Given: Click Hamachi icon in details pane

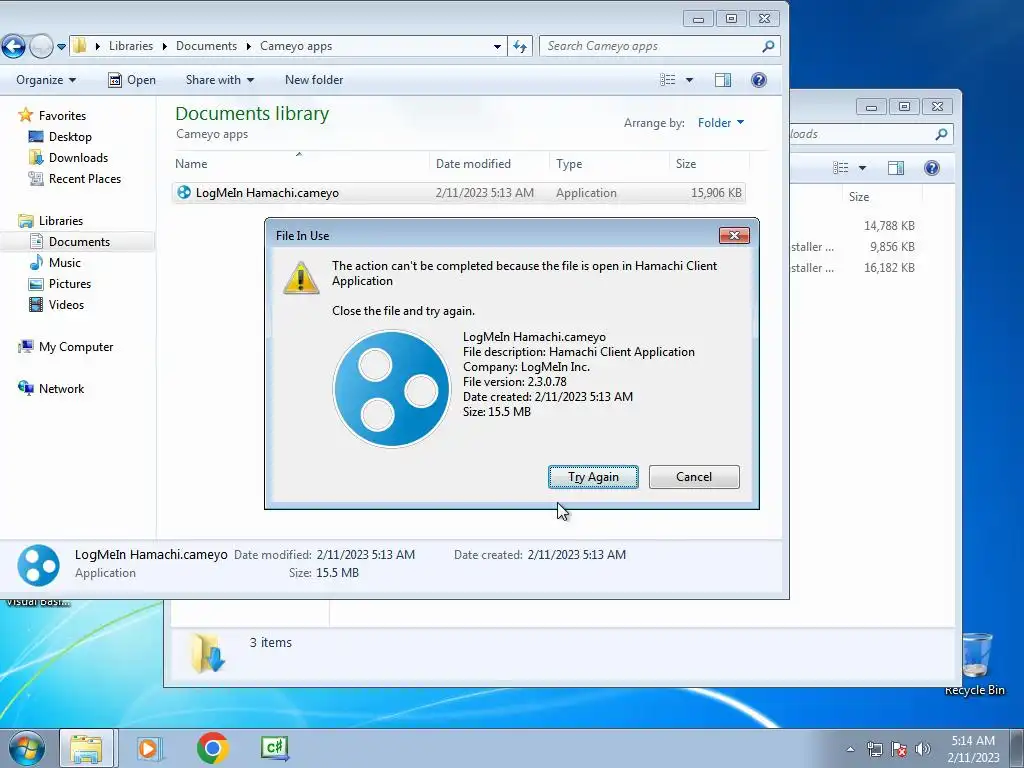Looking at the screenshot, I should pyautogui.click(x=39, y=565).
